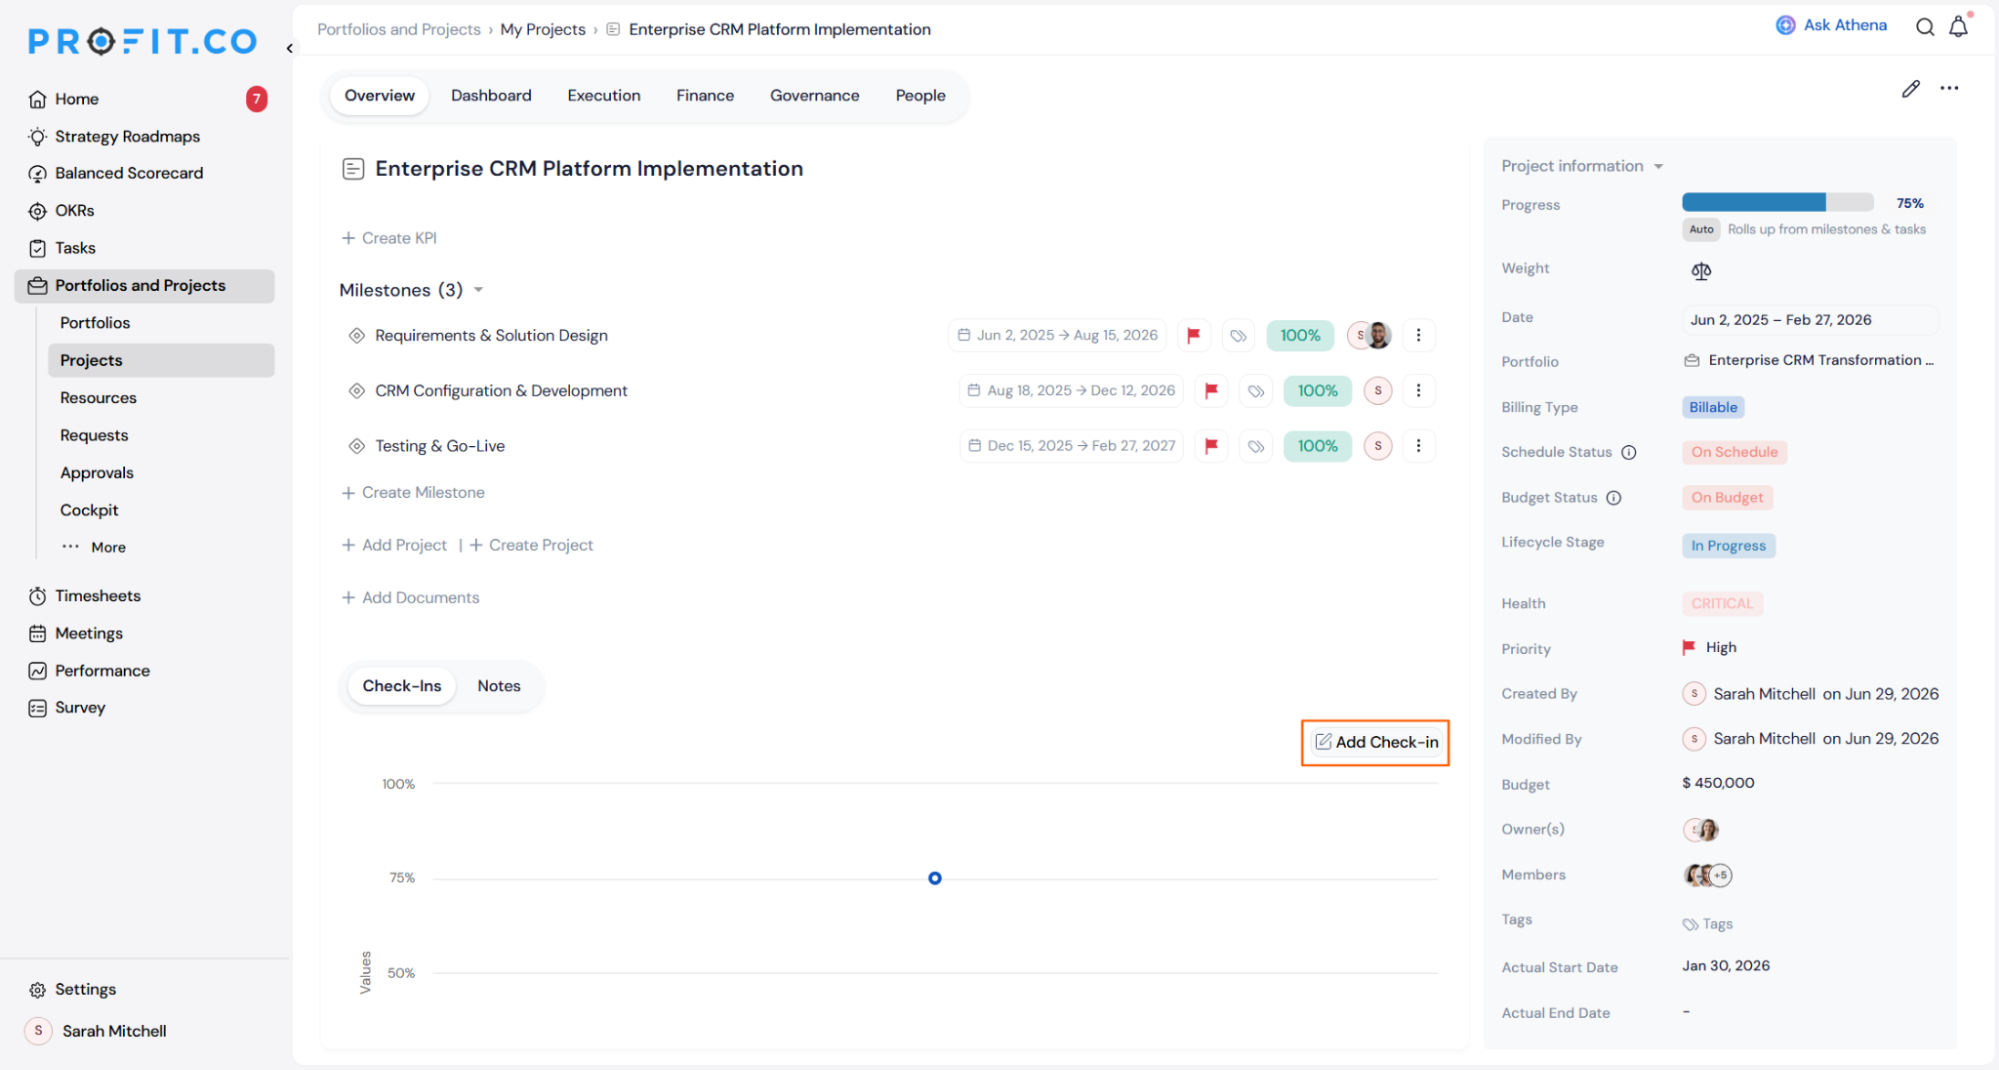Click the Schedule Status info icon
Screen dimensions: 1999x1070
(1628, 453)
